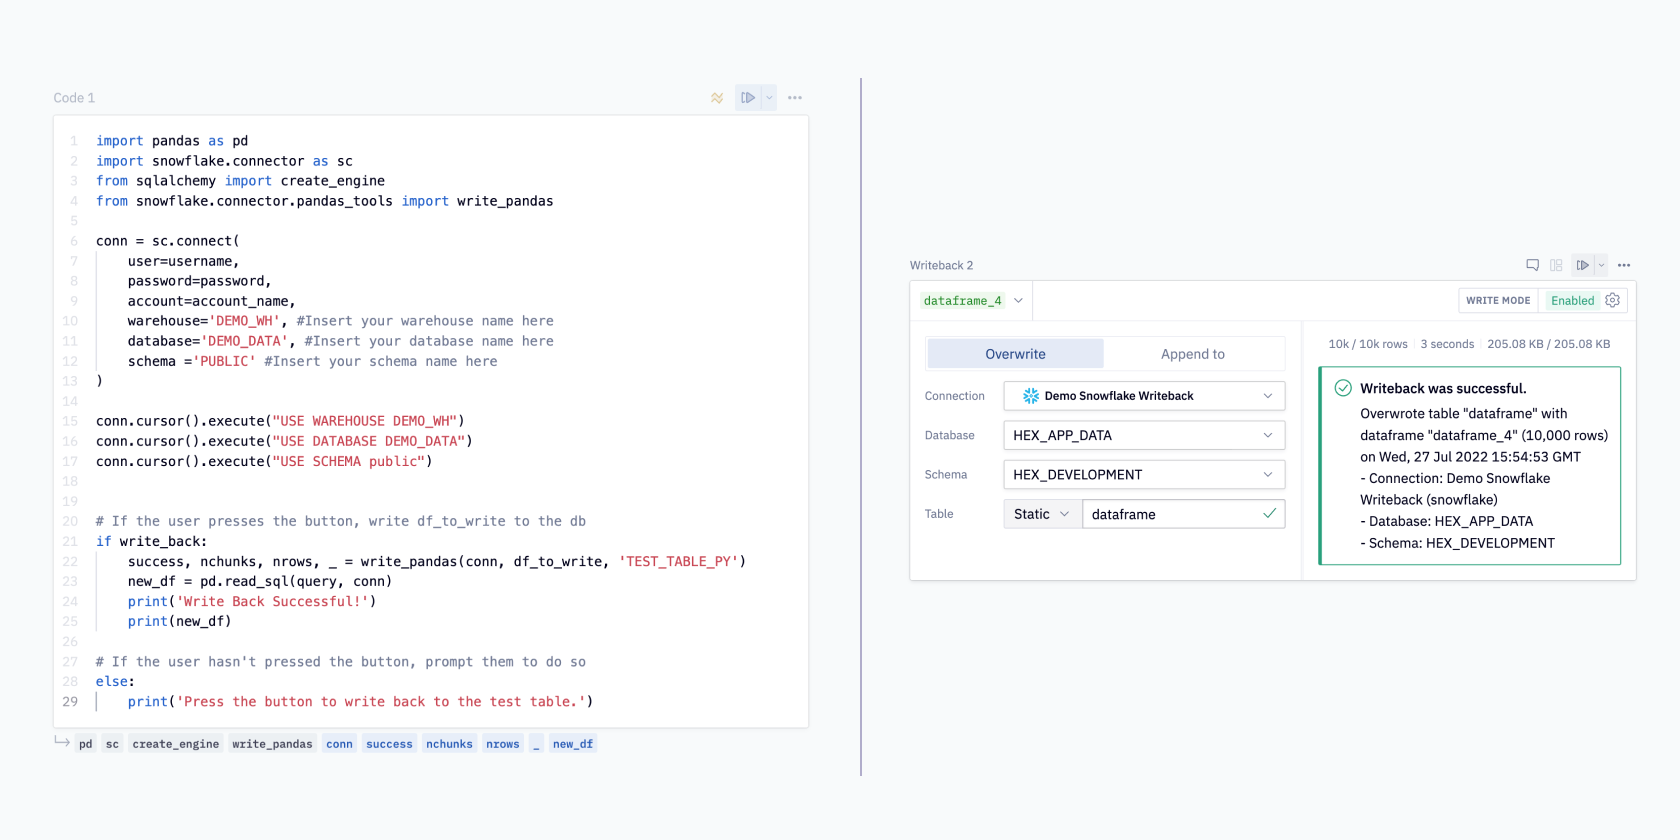Click the '_' variable tag
Viewport: 1680px width, 840px height.
536,744
